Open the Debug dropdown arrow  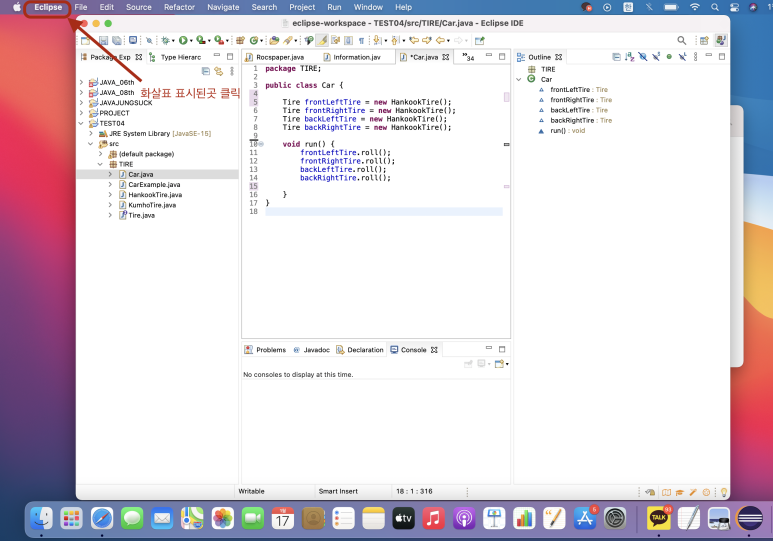[173, 41]
